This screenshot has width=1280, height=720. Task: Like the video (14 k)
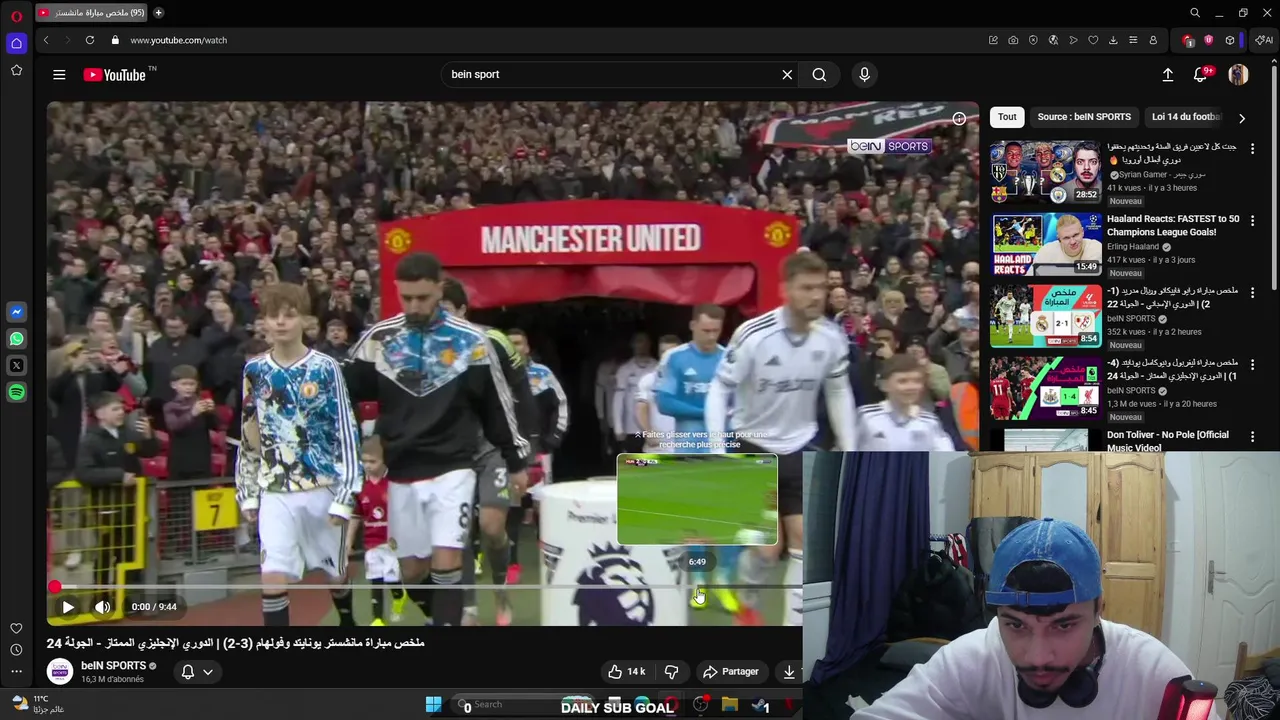[626, 671]
